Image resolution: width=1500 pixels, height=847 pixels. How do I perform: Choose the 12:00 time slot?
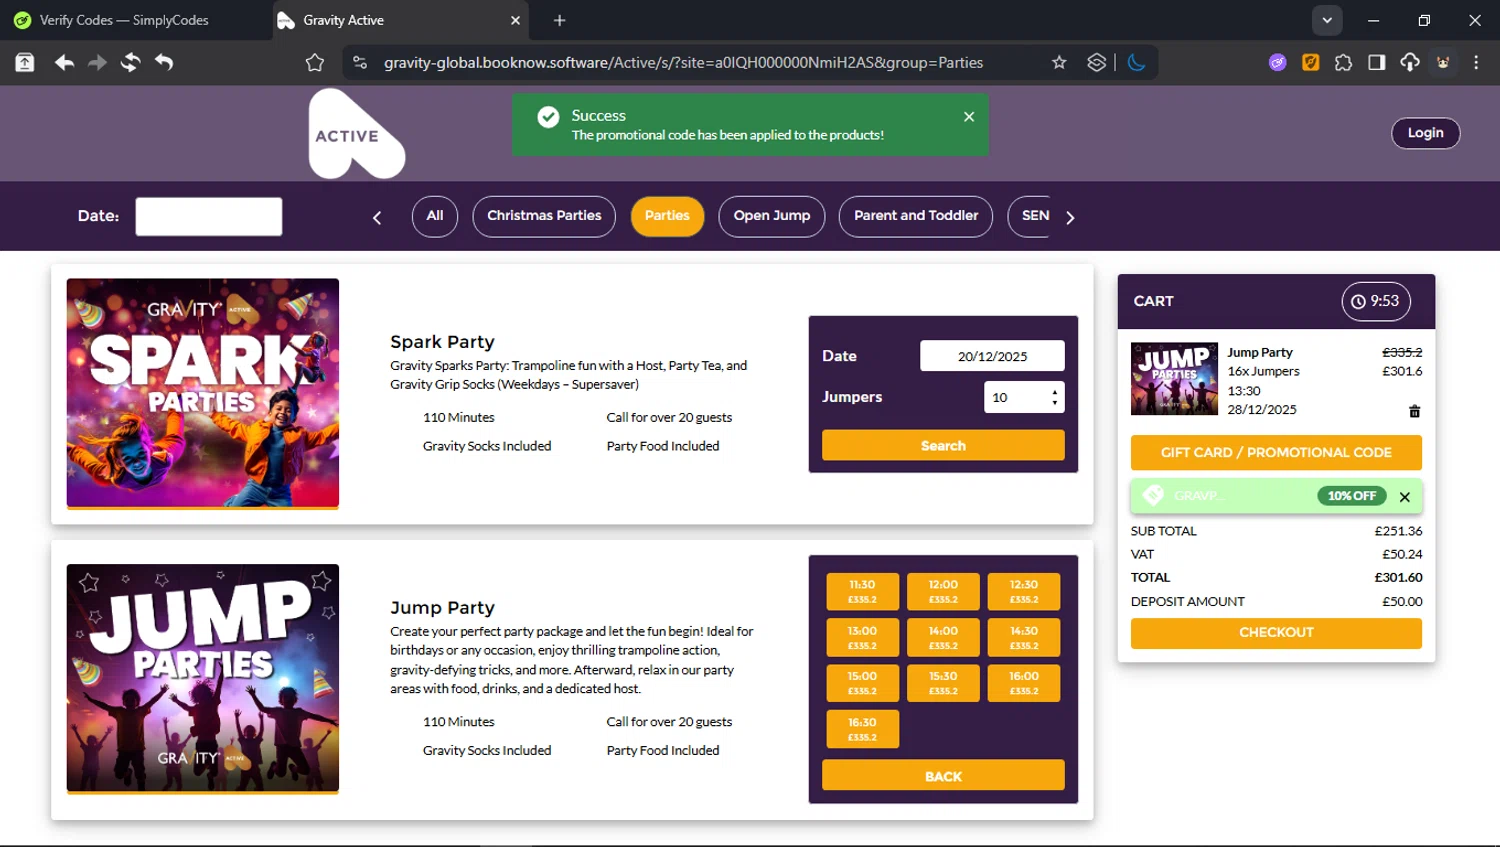(943, 592)
